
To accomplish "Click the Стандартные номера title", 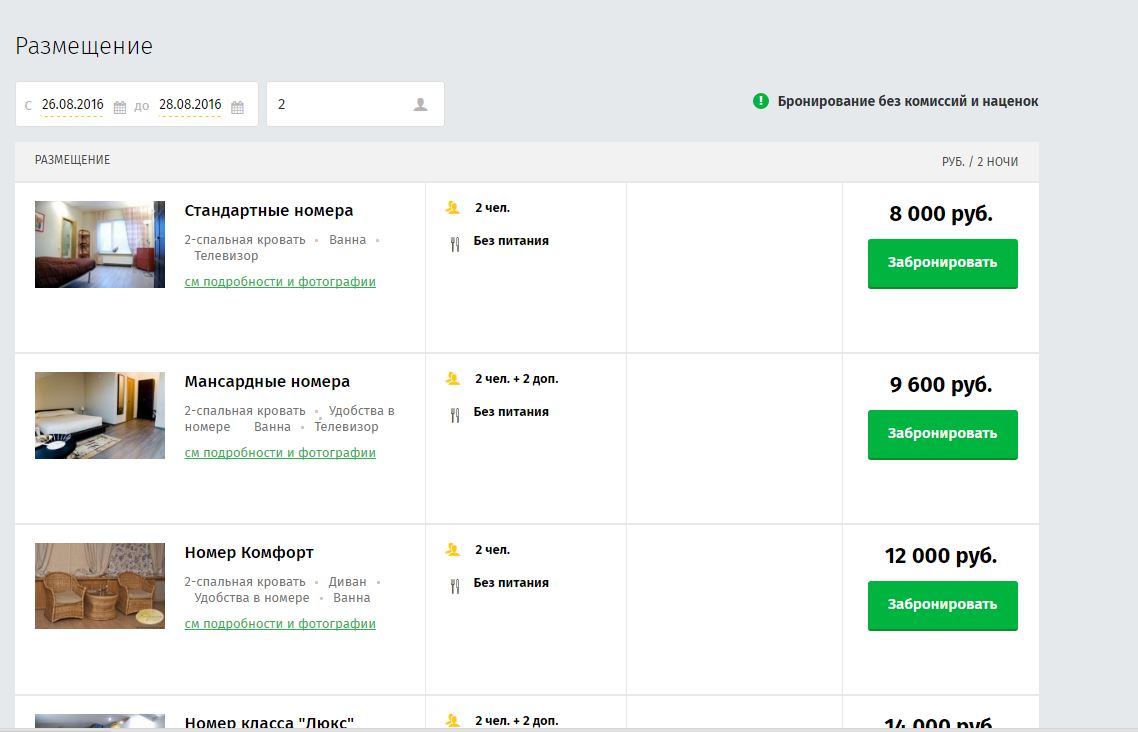I will pyautogui.click(x=269, y=210).
